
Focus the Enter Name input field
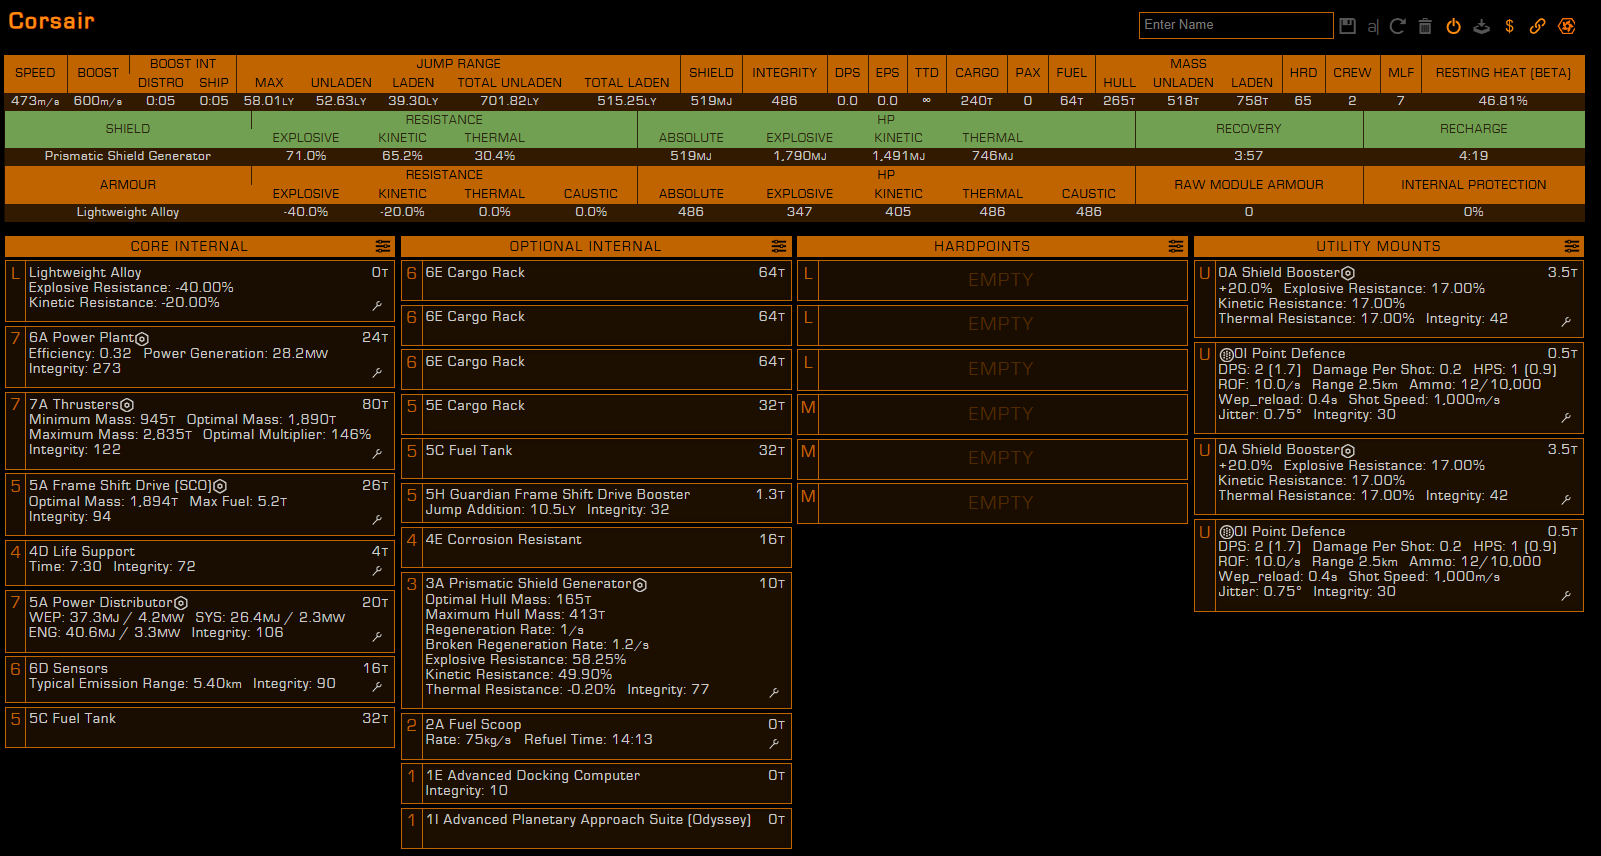tap(1236, 25)
